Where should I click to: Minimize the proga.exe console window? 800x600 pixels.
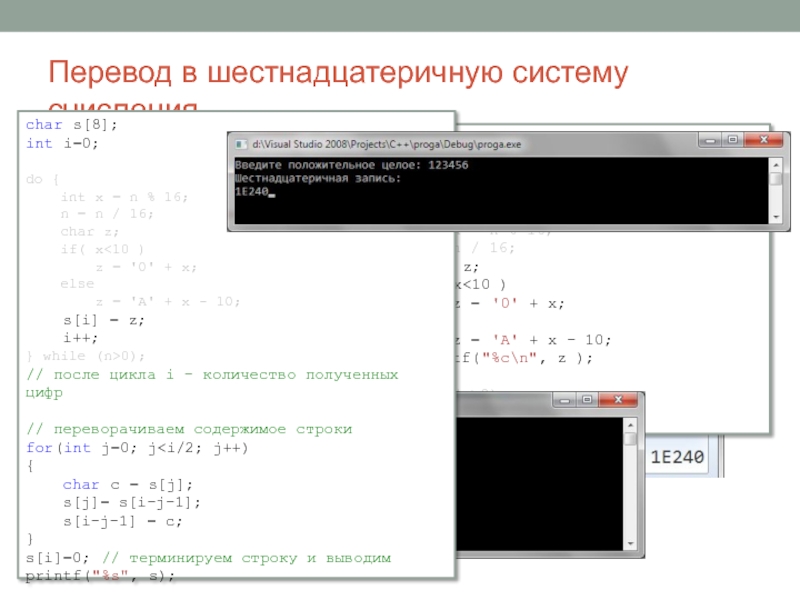(x=710, y=140)
